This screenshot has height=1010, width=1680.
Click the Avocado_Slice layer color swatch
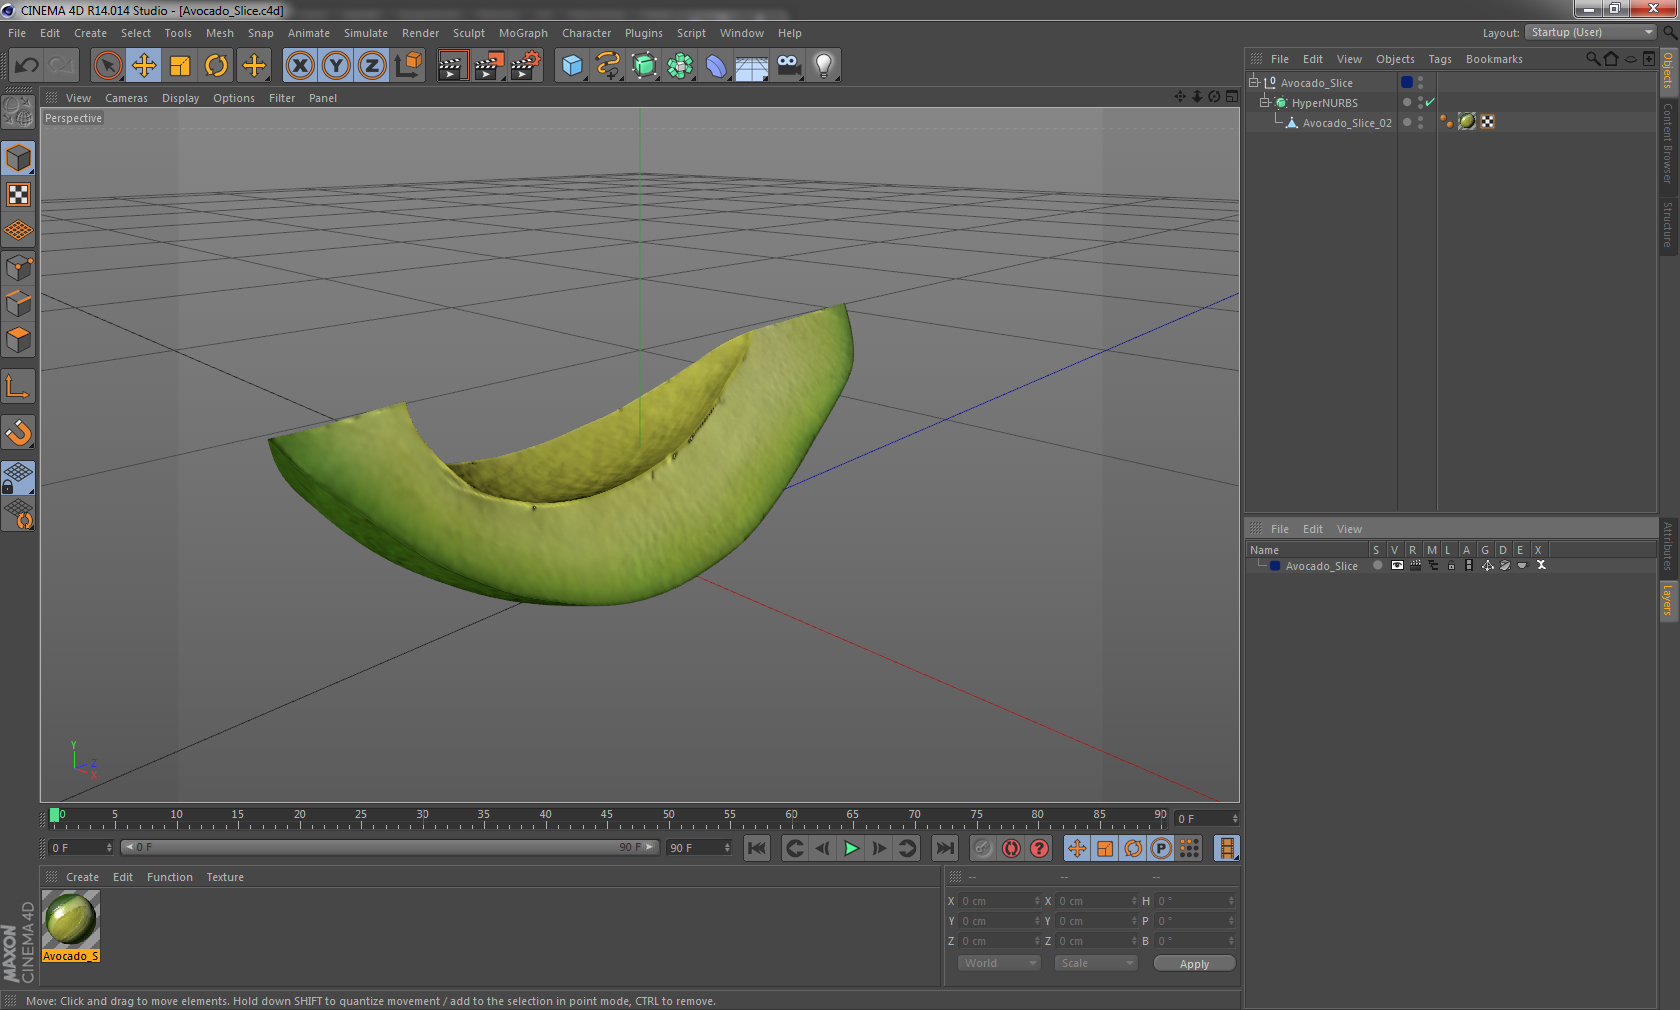[1275, 565]
